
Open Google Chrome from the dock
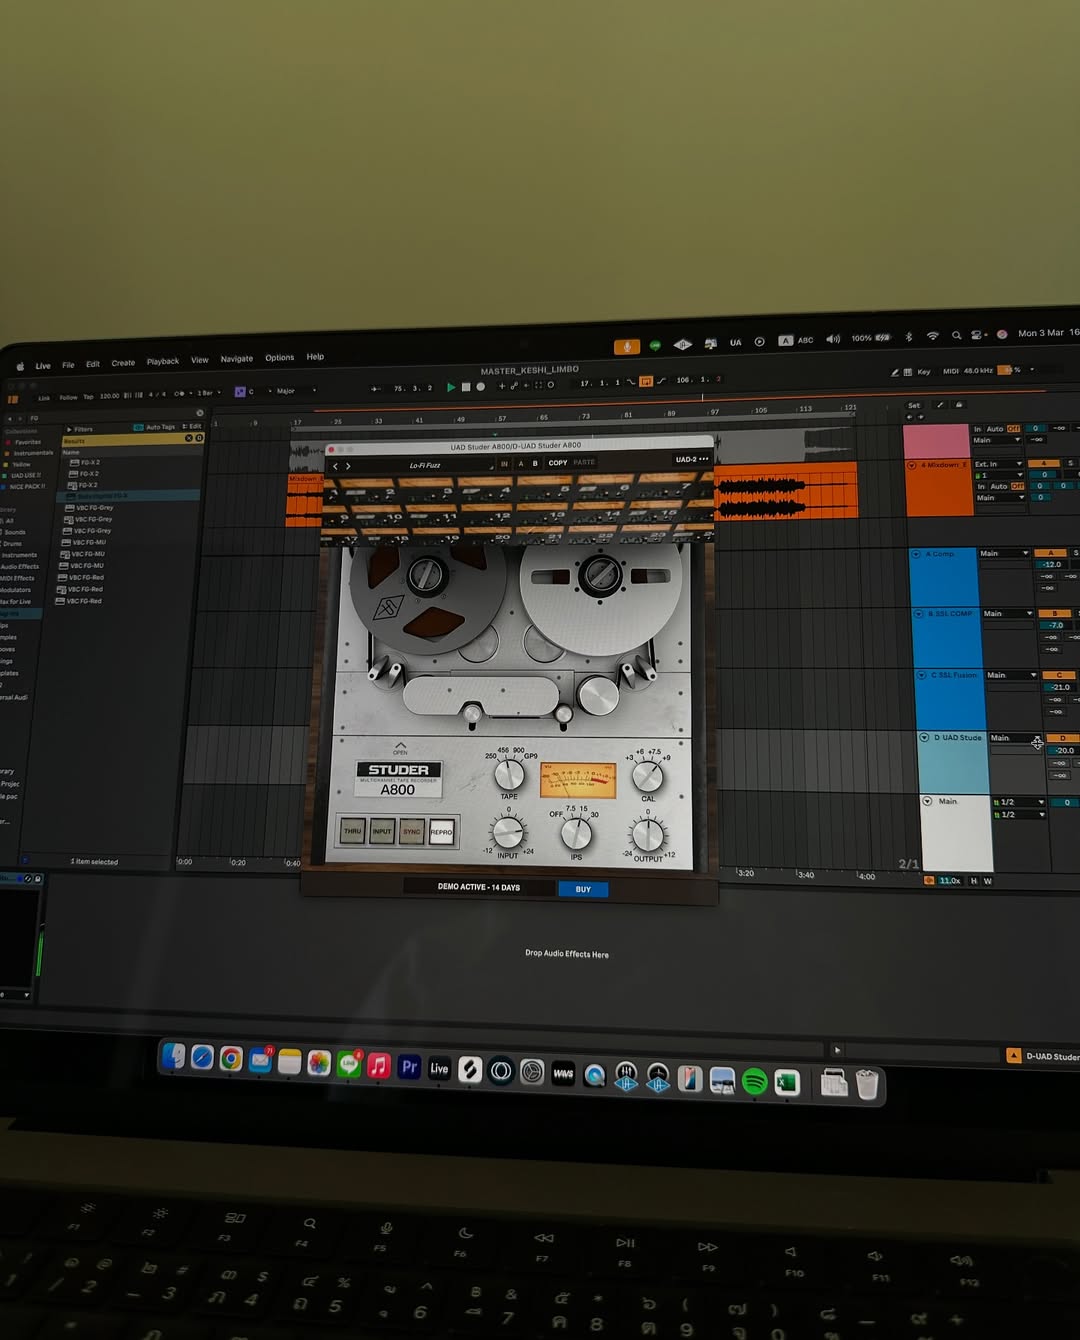coord(231,1059)
